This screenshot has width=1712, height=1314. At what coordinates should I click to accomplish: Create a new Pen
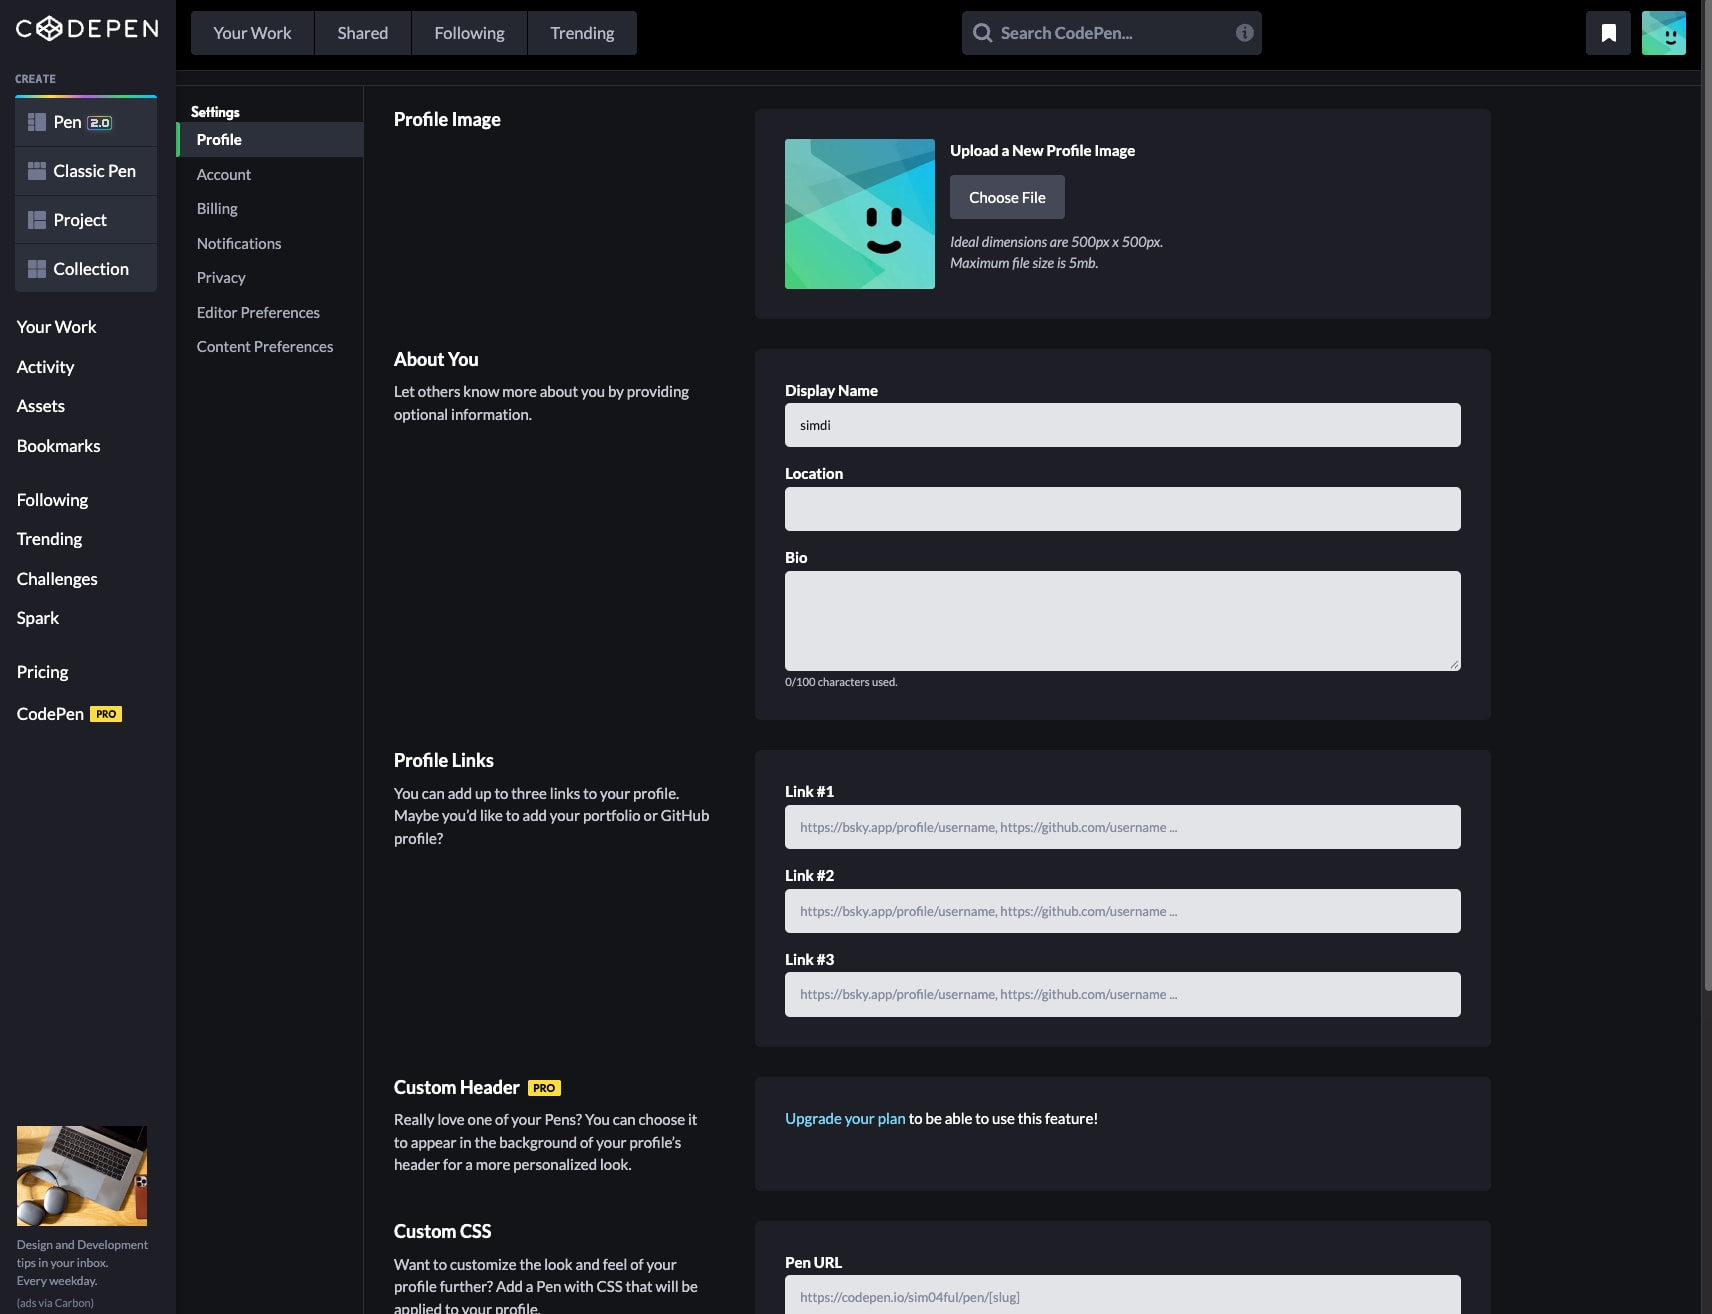point(86,122)
